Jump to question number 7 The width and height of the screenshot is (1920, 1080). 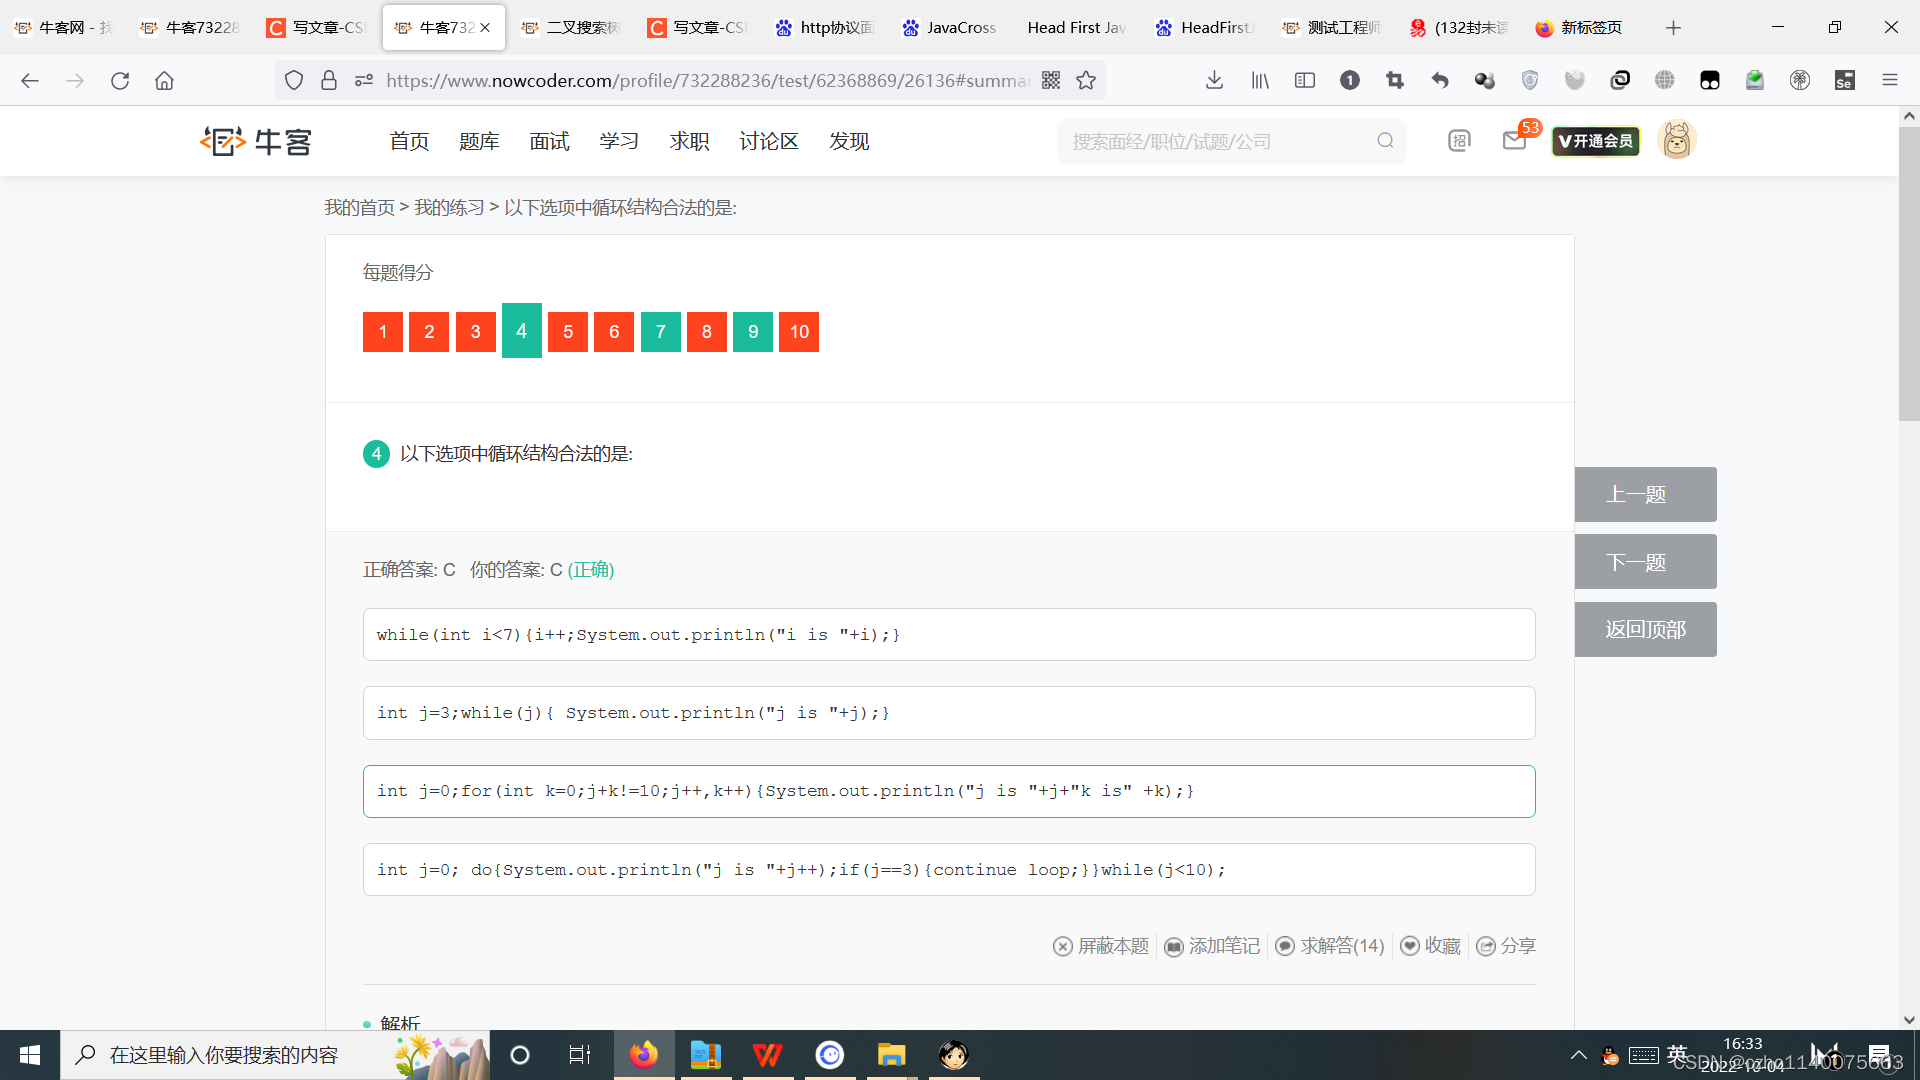point(661,332)
